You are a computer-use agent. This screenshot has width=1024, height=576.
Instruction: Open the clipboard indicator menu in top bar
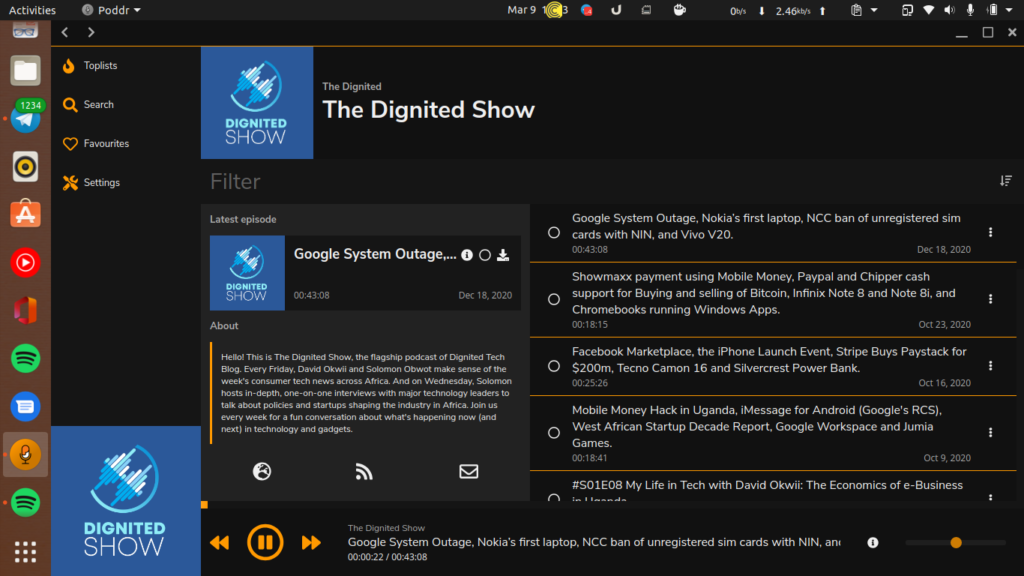863,10
